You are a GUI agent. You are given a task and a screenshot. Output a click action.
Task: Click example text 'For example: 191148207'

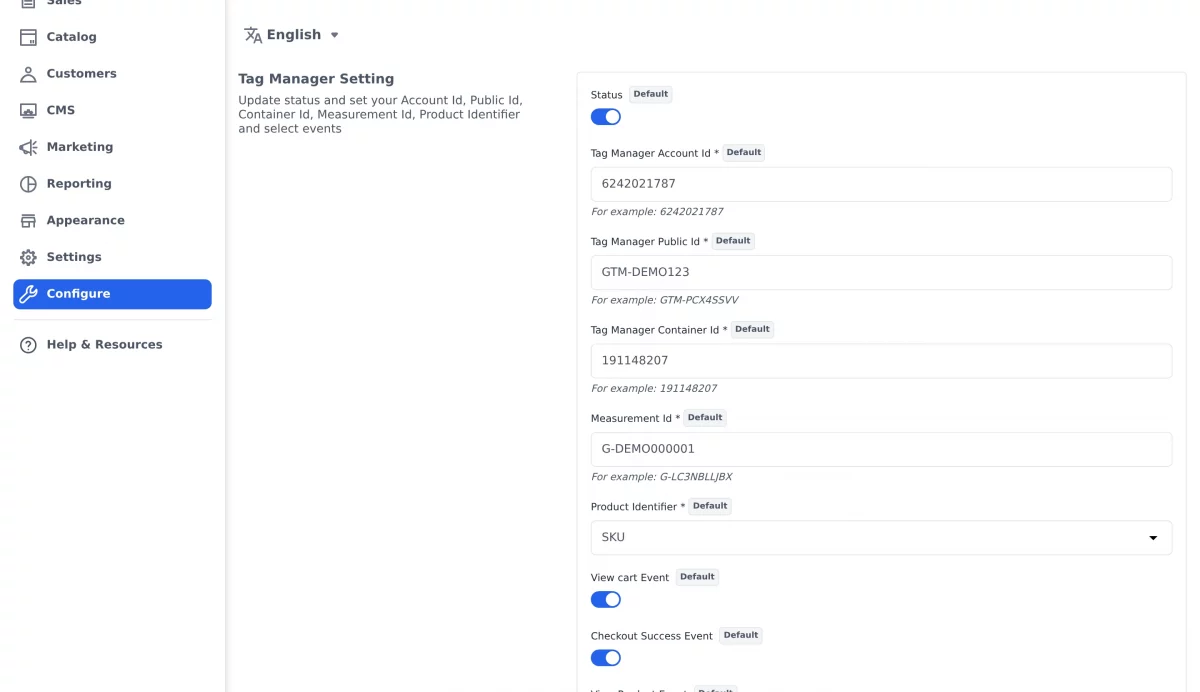click(654, 389)
